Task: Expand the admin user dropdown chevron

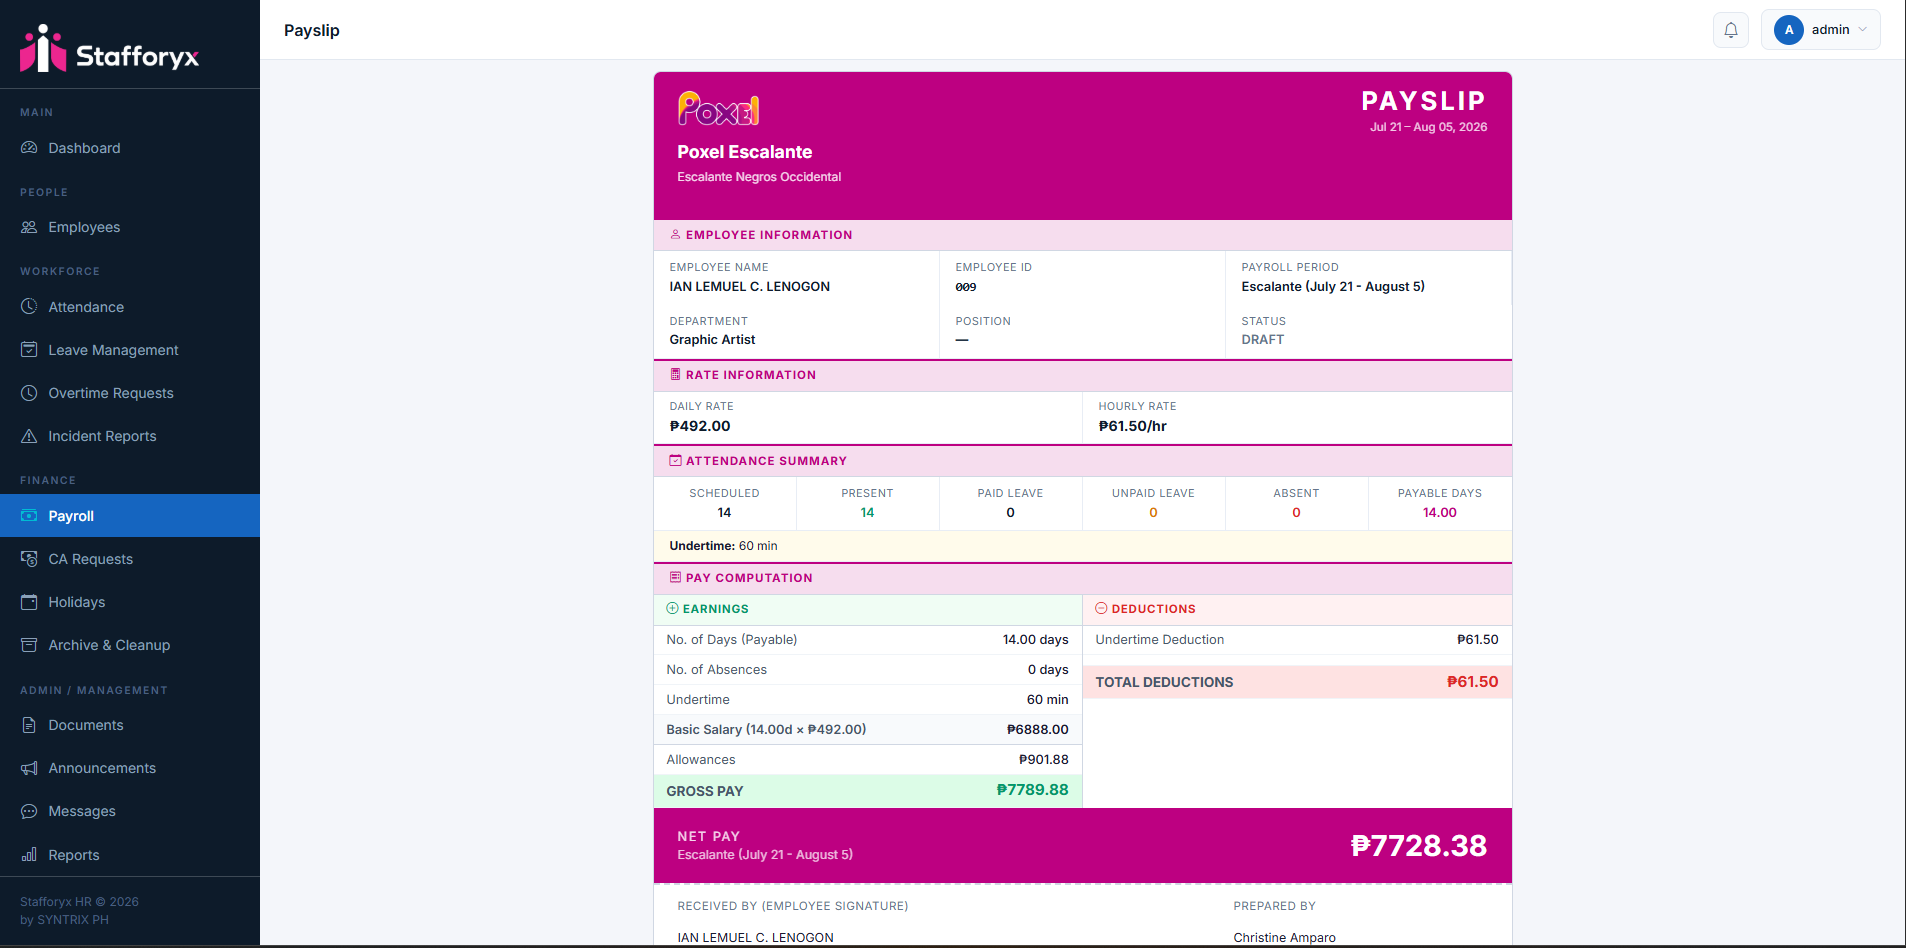Action: point(1863,30)
